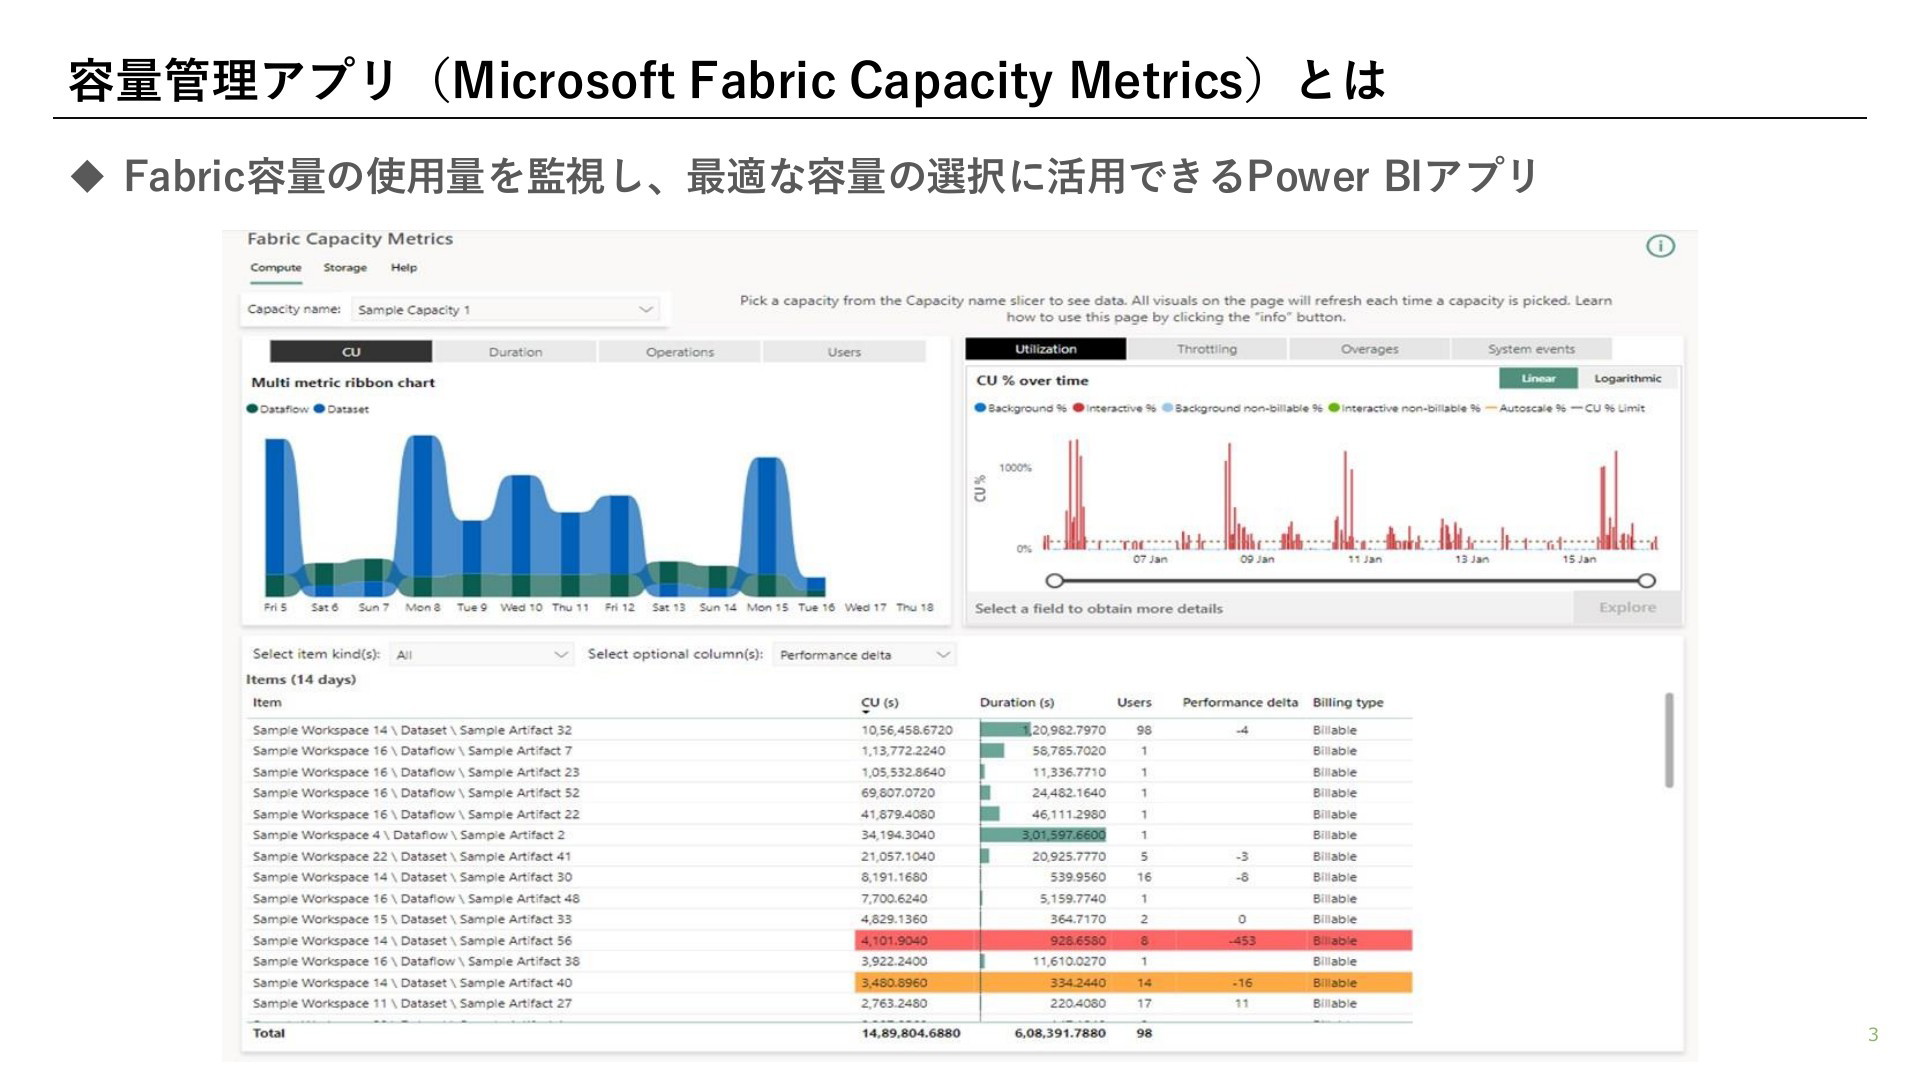Select row Sample Artifact 52
The image size is (1920, 1080).
[829, 793]
